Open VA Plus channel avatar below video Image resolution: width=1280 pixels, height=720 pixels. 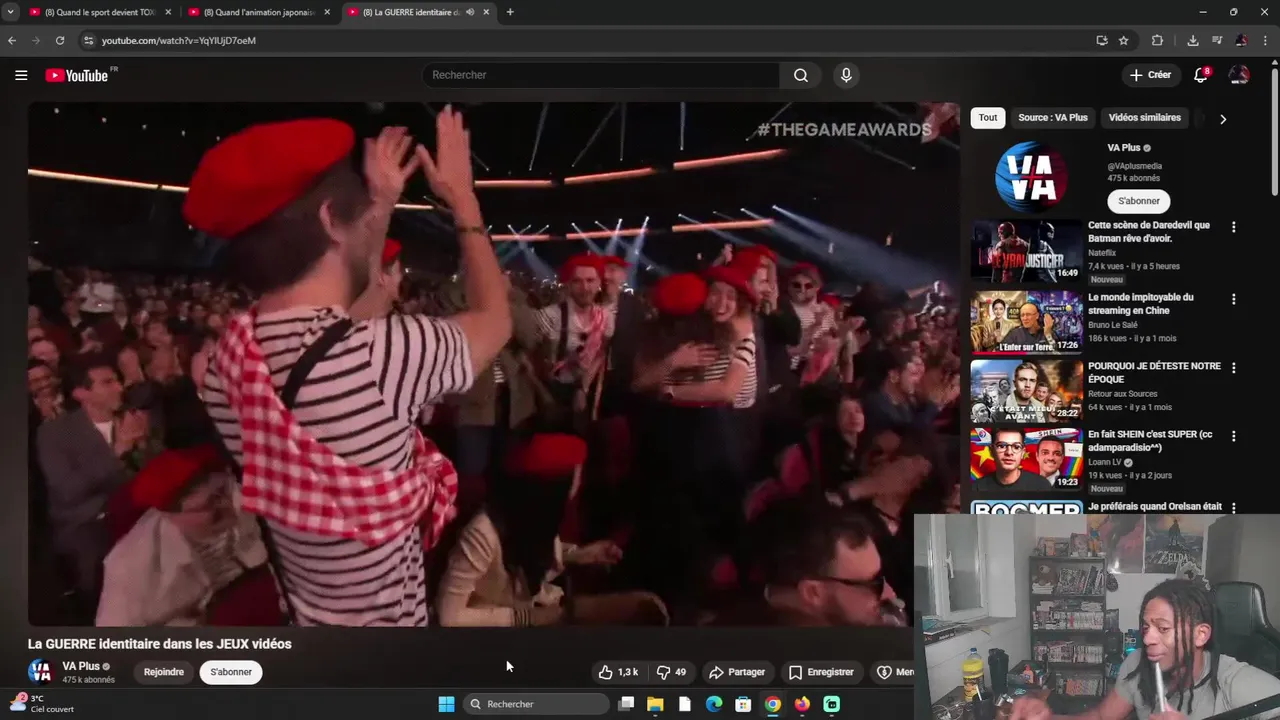(x=40, y=671)
